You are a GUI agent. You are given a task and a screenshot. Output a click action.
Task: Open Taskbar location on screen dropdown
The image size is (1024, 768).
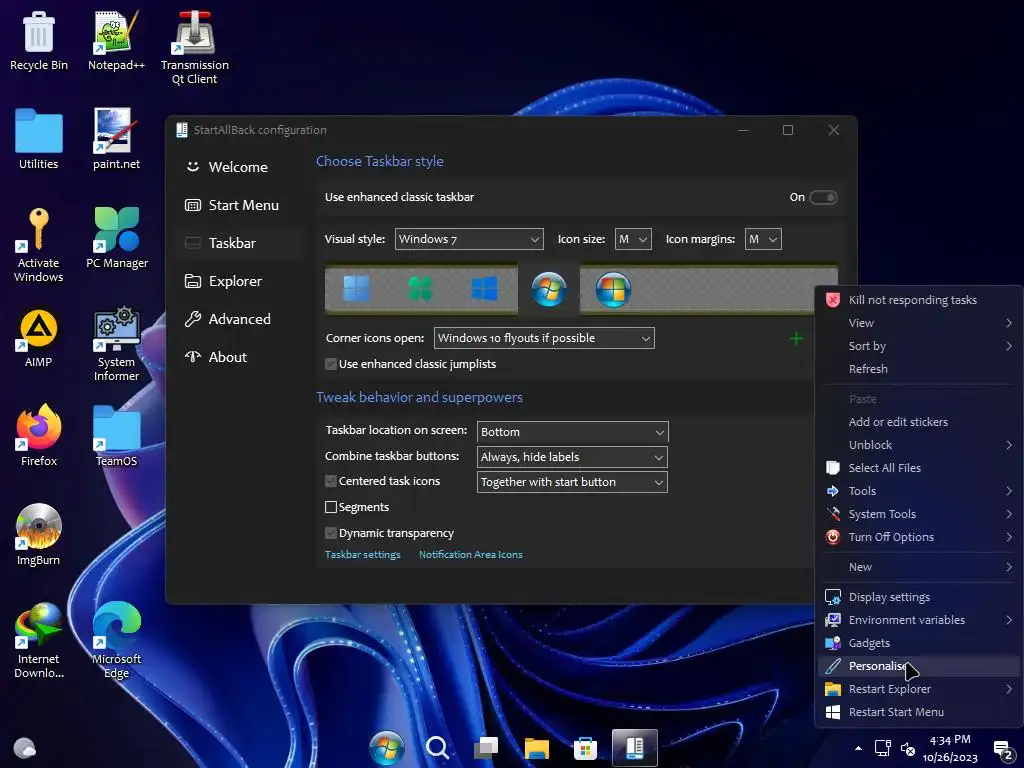coord(573,432)
